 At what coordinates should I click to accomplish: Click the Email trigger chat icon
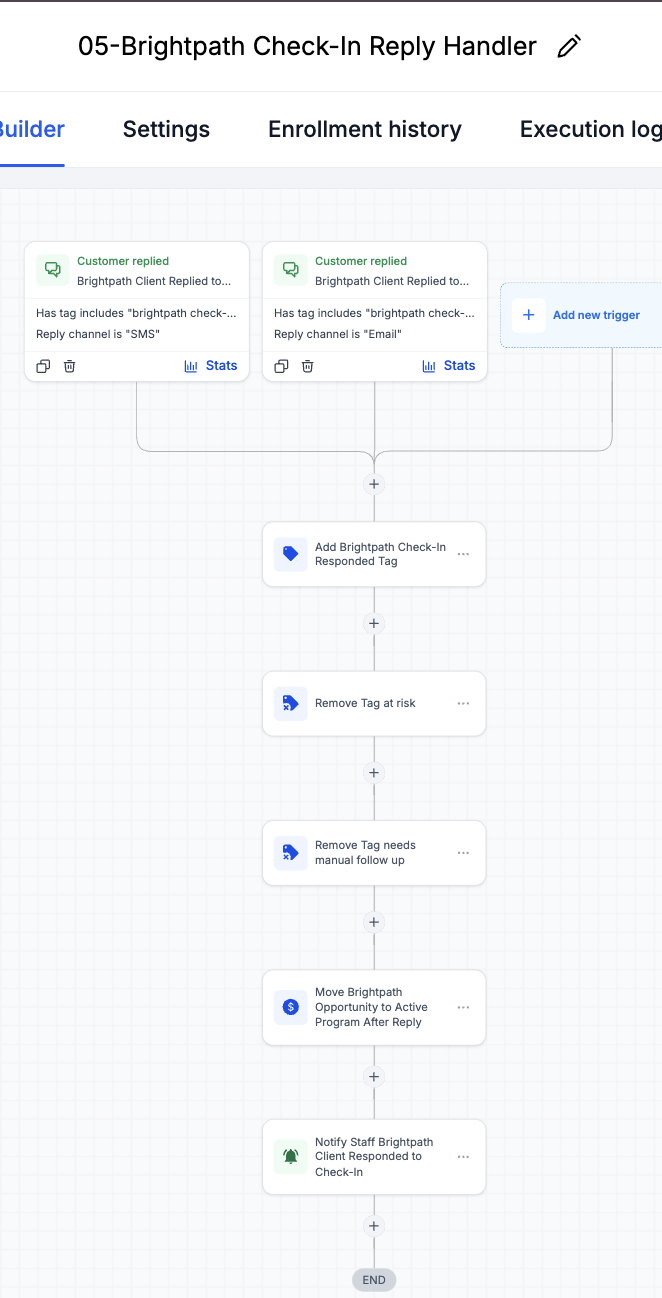point(291,270)
